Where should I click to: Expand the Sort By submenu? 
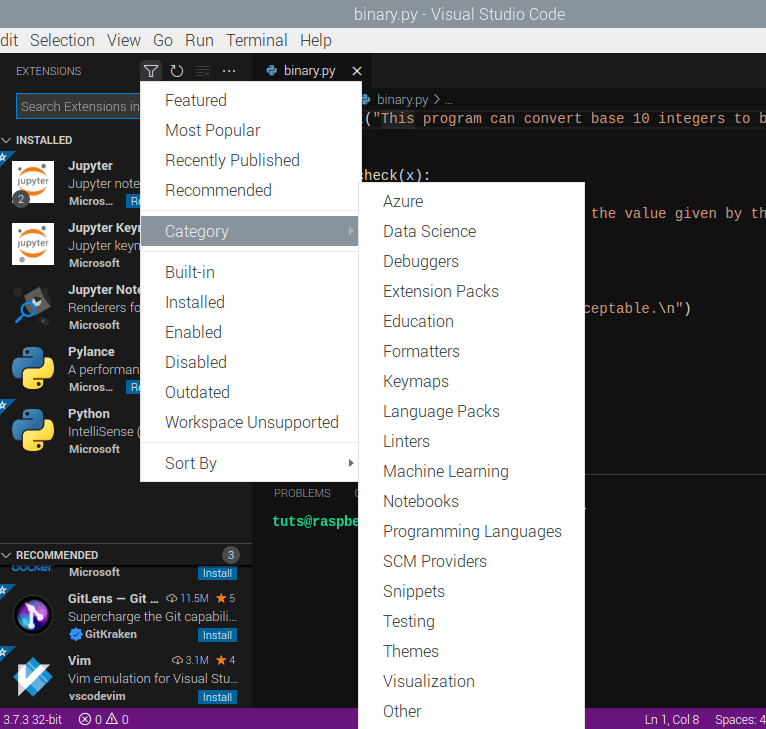click(x=249, y=463)
